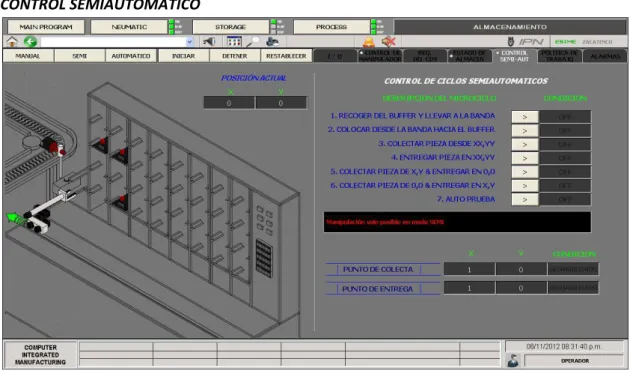The width and height of the screenshot is (630, 371).
Task: Start microcycle 6 Colectar 0,0 entregar X,Y
Action: click(525, 186)
